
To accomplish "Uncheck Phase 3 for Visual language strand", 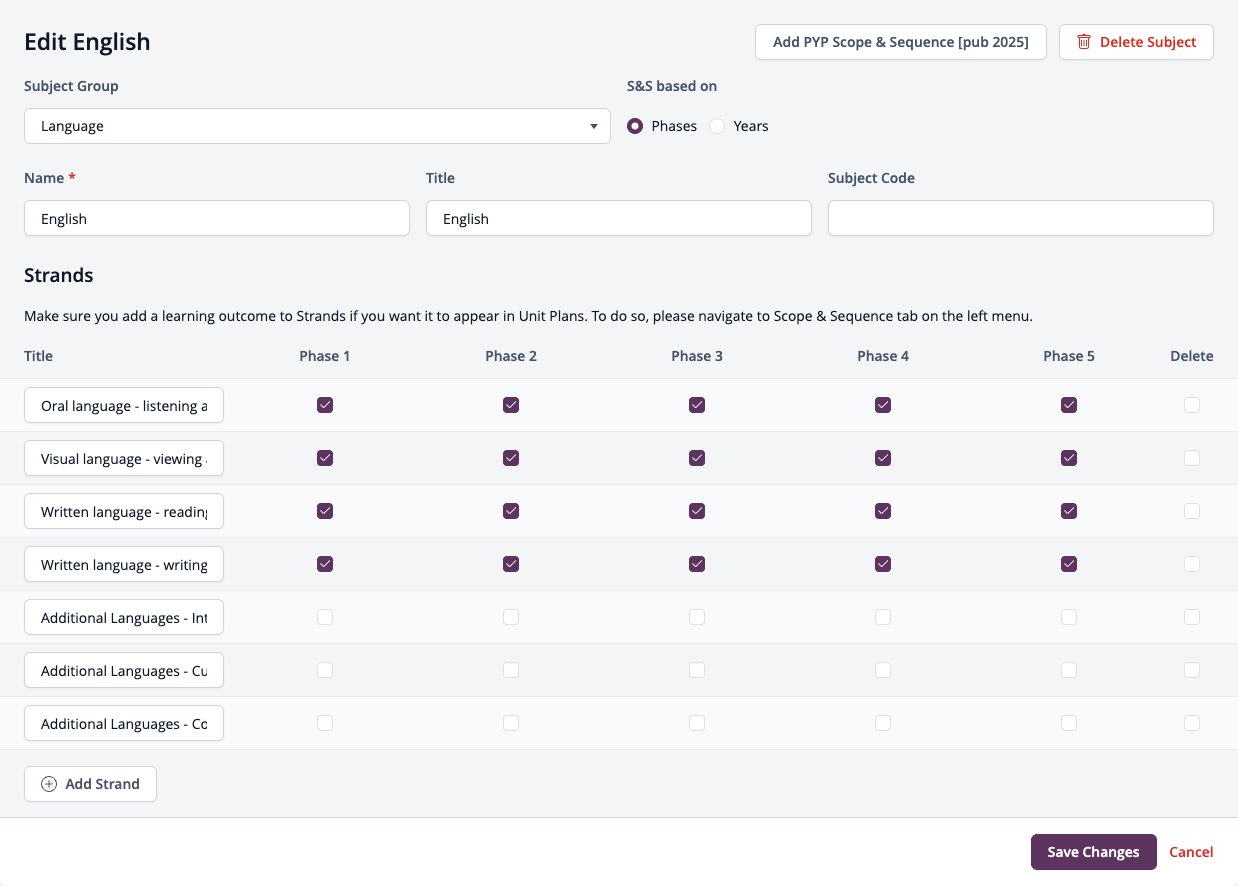I will (x=697, y=458).
